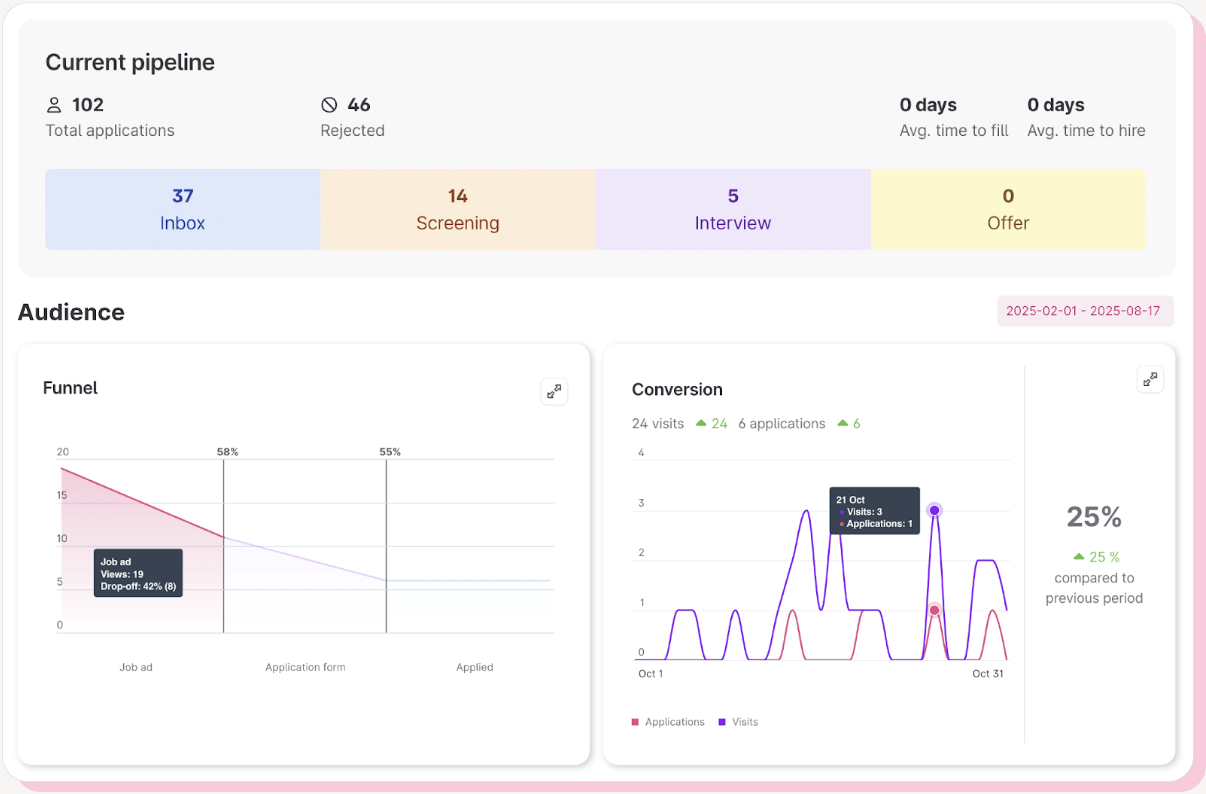Expand the Funnel chart to fullscreen

[x=554, y=392]
